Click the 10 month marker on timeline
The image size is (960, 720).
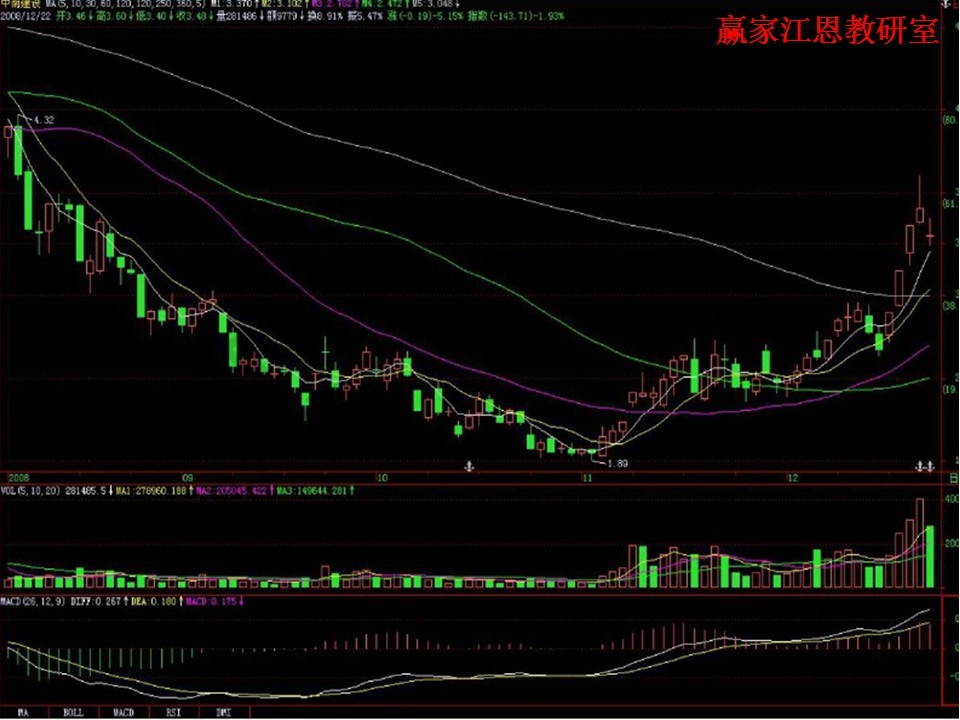[380, 478]
